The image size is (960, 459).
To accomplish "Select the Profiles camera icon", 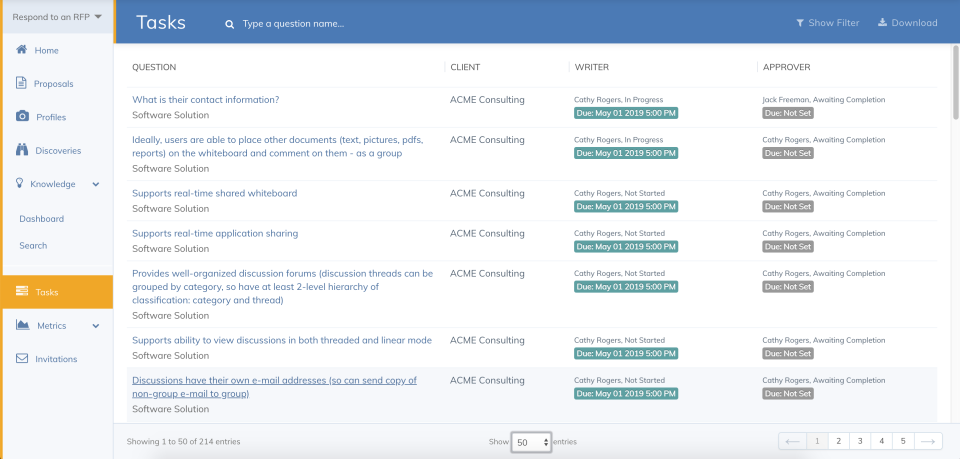I will 22,116.
